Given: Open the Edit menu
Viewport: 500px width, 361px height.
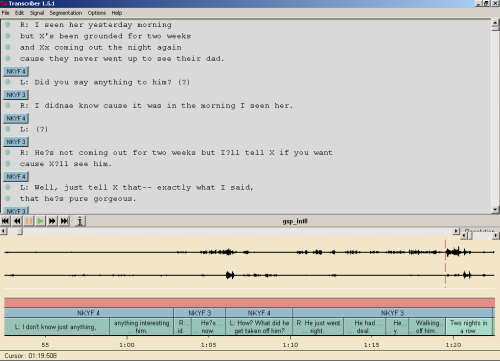Looking at the screenshot, I should [19, 13].
